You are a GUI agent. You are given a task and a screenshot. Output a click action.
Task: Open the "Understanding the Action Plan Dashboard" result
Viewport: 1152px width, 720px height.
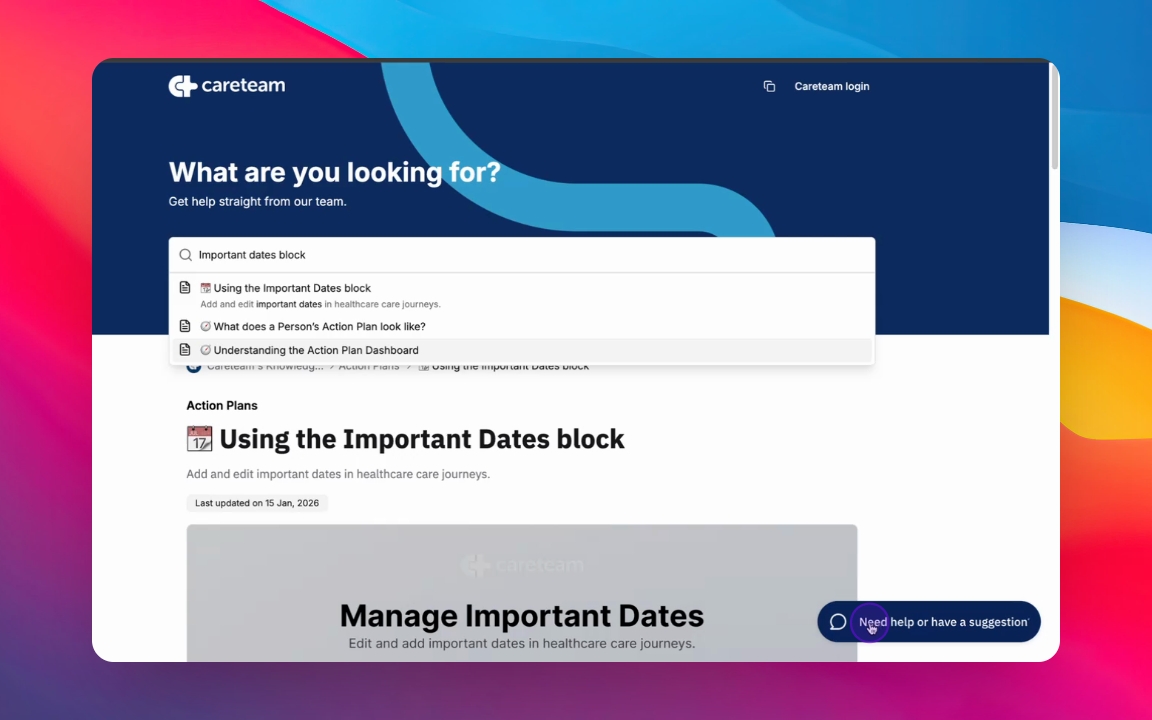pyautogui.click(x=522, y=350)
